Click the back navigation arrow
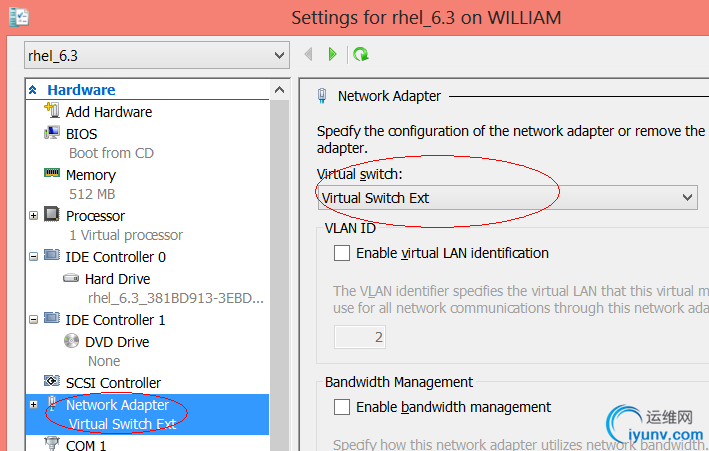Image resolution: width=709 pixels, height=451 pixels. tap(308, 54)
